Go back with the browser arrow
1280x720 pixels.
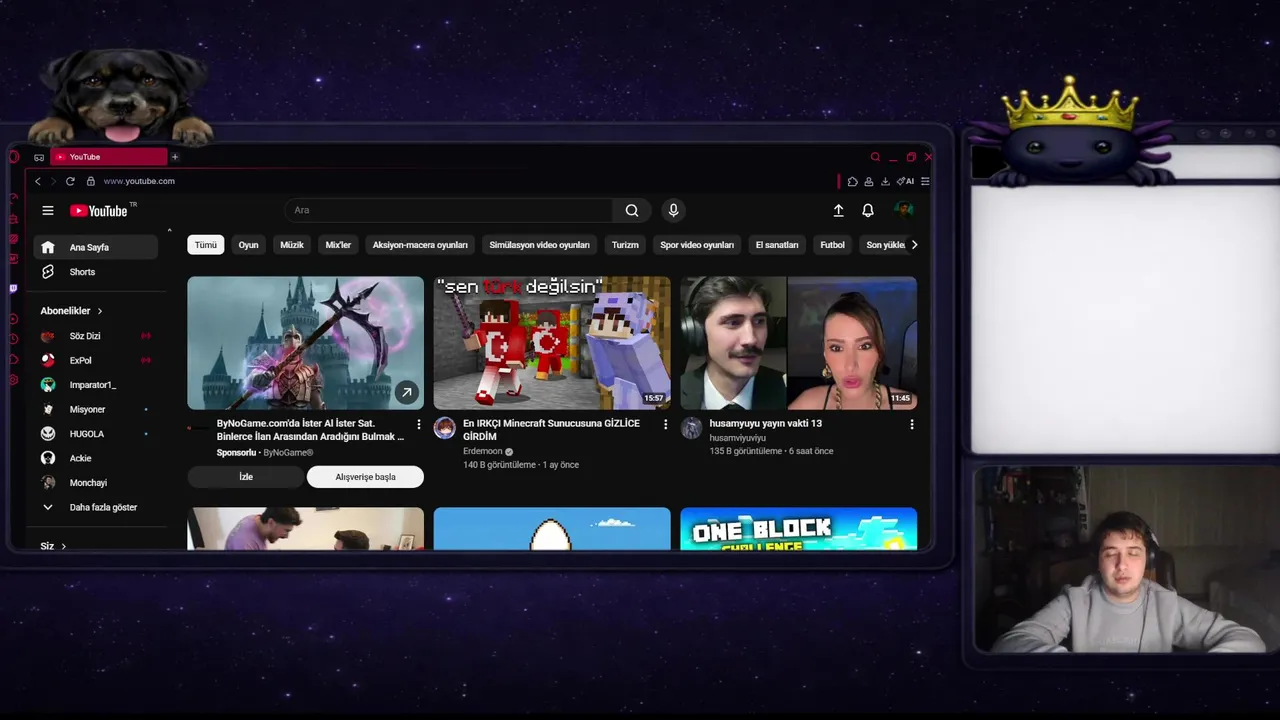pyautogui.click(x=38, y=181)
